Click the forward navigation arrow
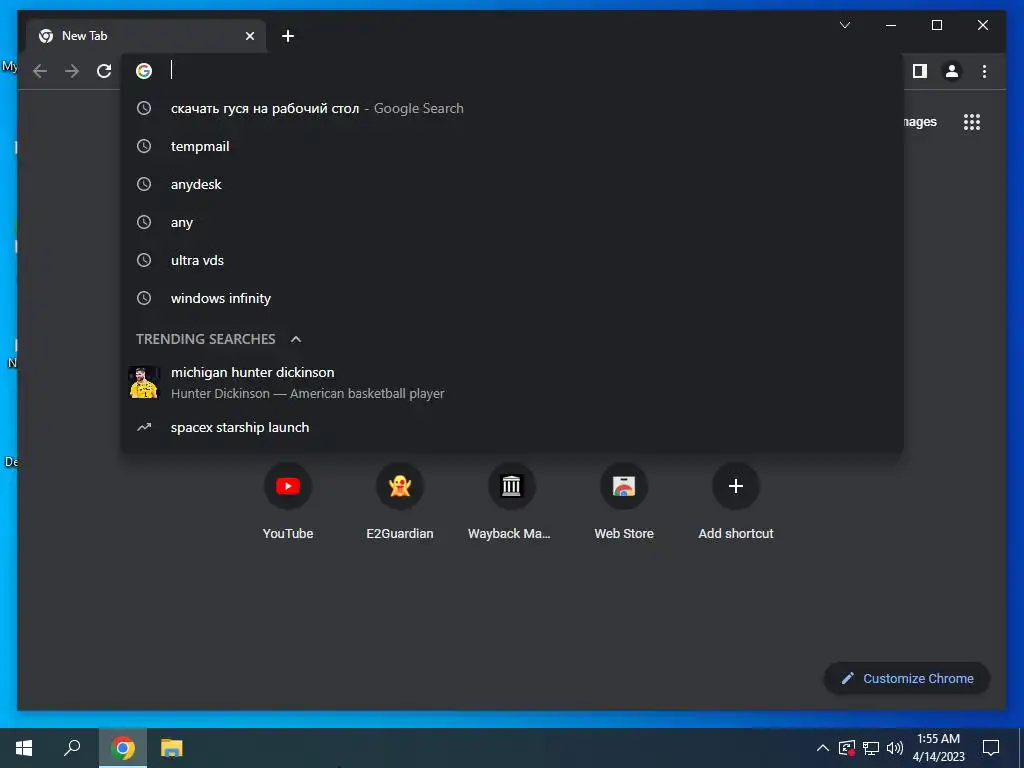 [72, 71]
